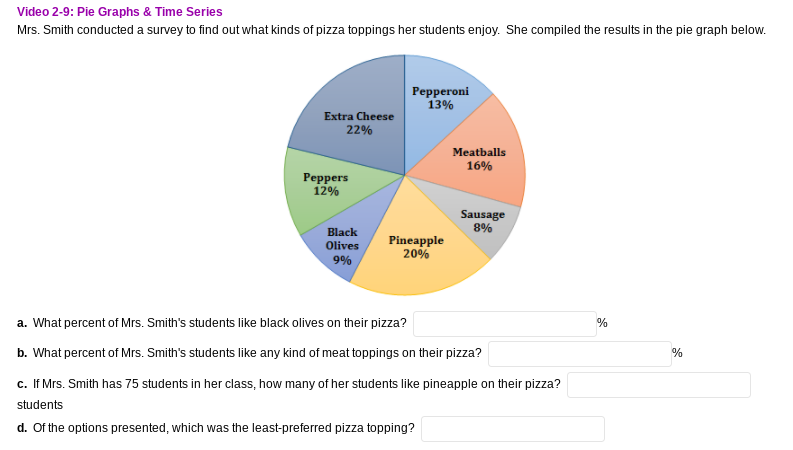Click the survey description sentence
This screenshot has height=450, width=793.
tap(391, 30)
